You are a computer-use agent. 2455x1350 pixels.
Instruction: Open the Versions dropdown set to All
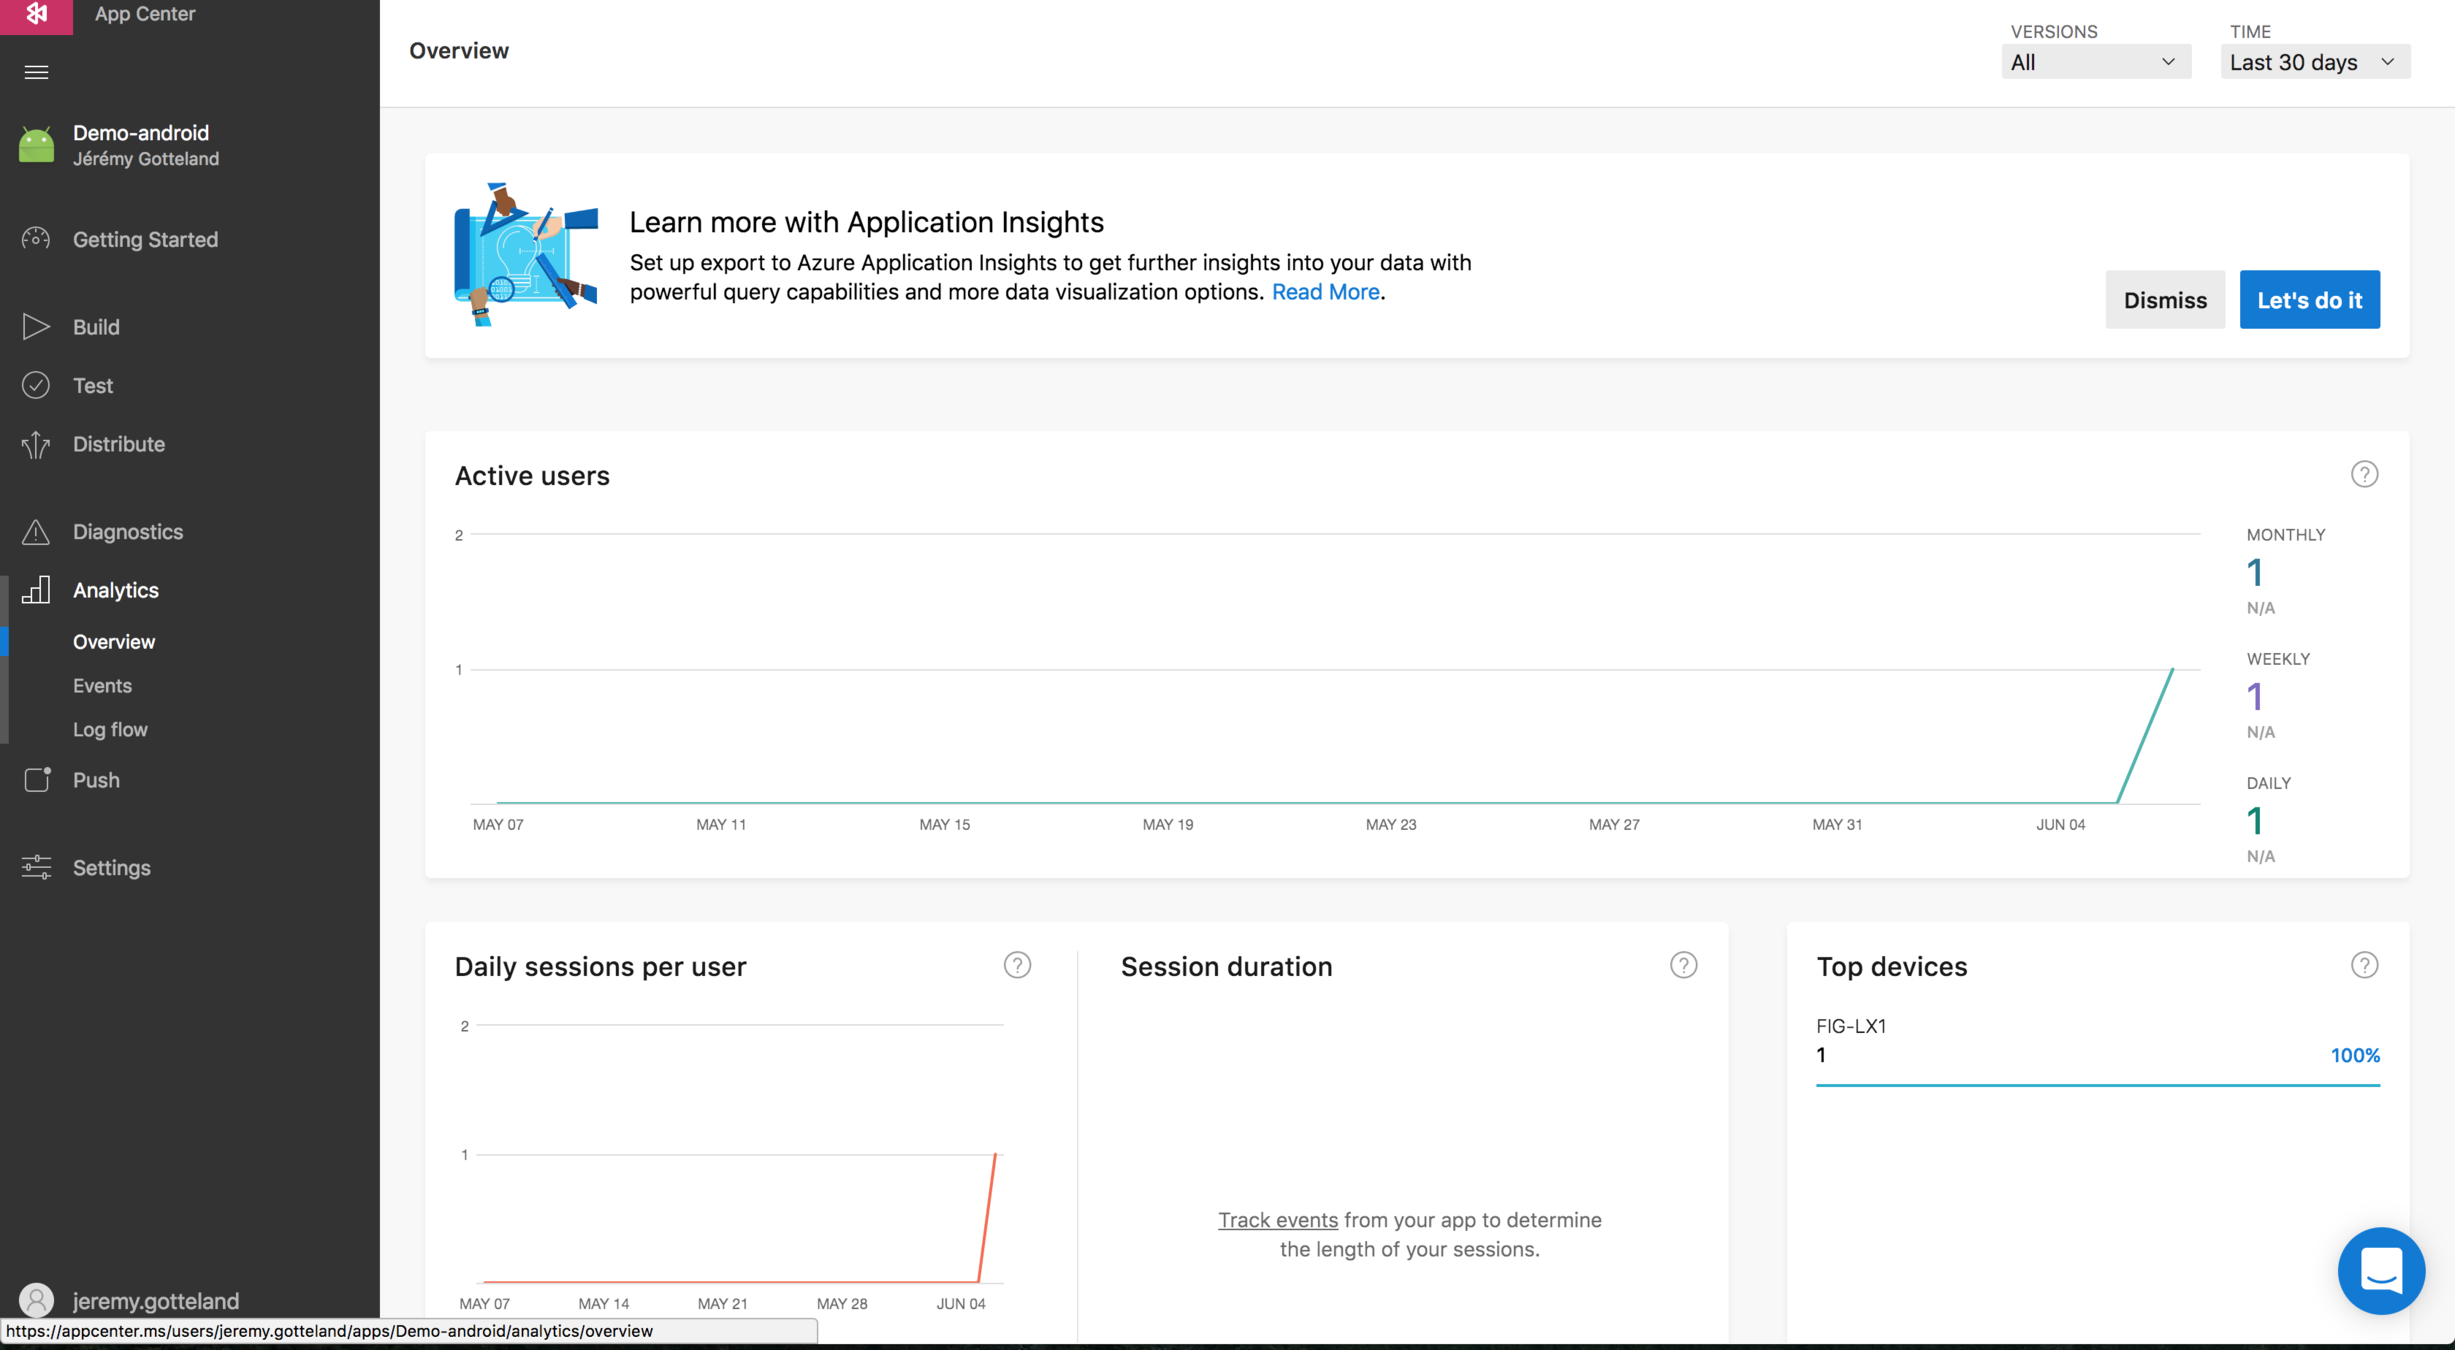(x=2095, y=62)
